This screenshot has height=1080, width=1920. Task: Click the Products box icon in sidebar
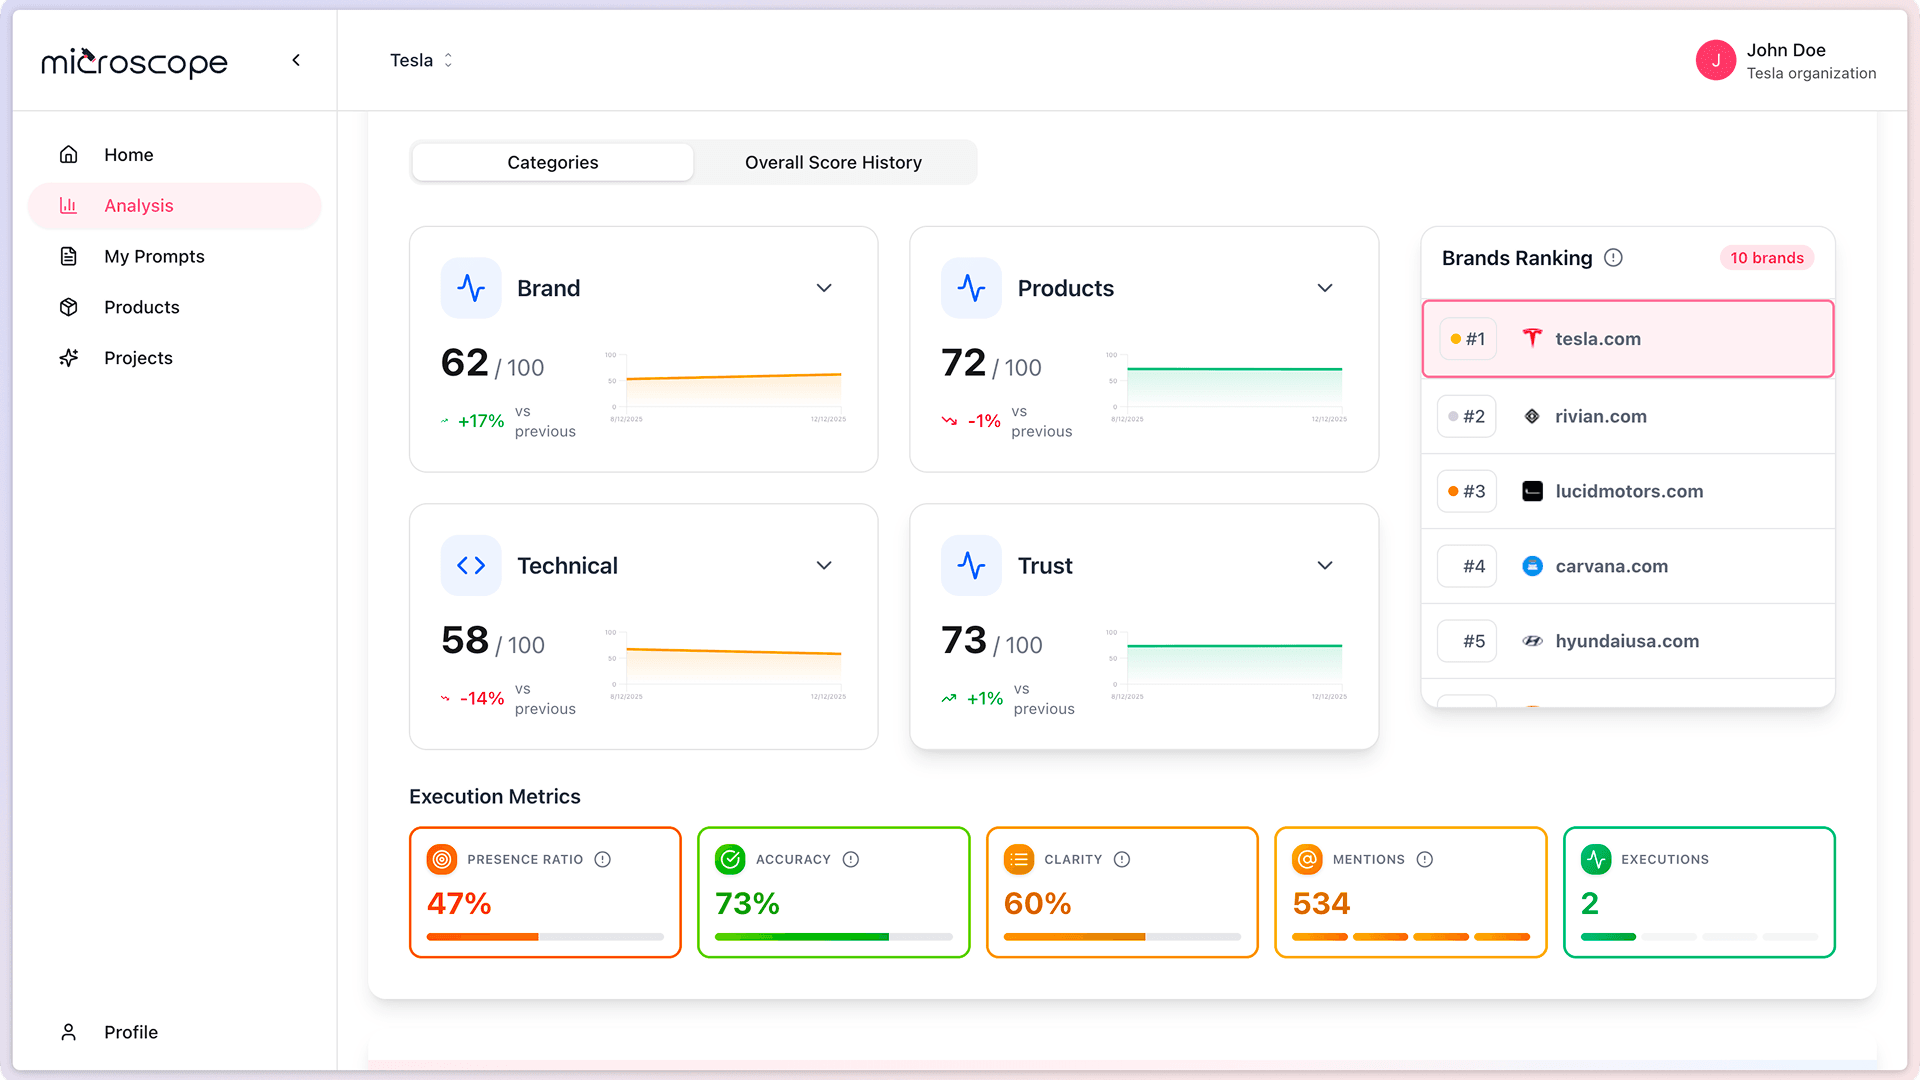[68, 307]
